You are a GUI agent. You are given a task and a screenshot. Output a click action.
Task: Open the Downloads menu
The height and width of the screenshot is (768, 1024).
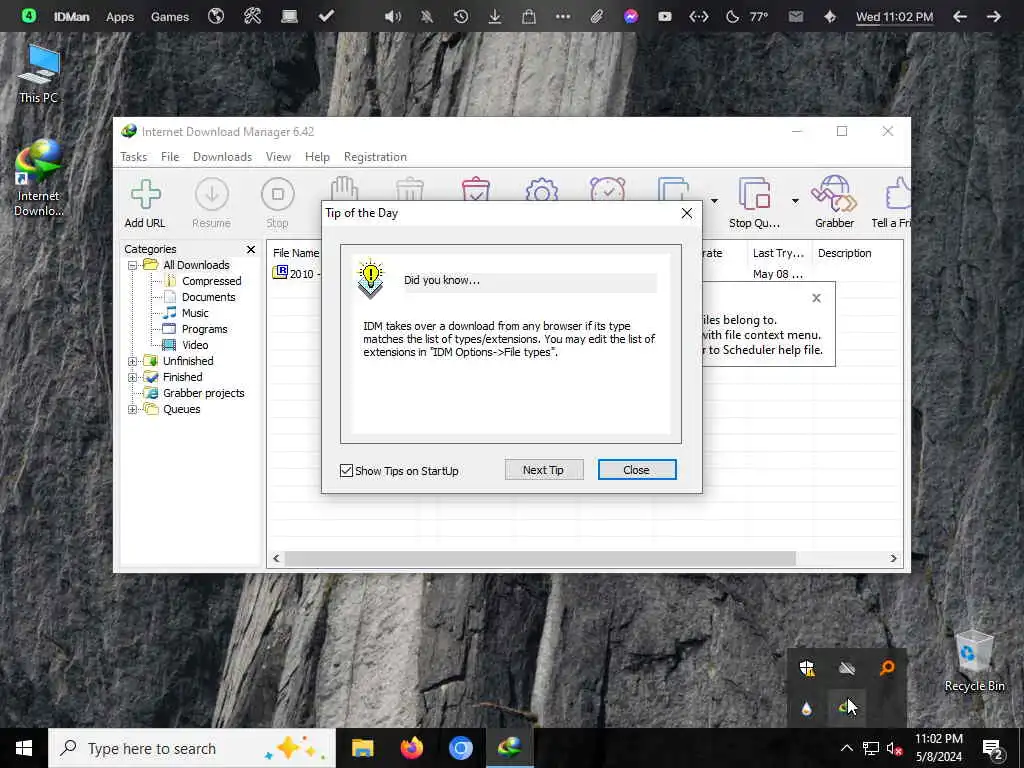222,157
